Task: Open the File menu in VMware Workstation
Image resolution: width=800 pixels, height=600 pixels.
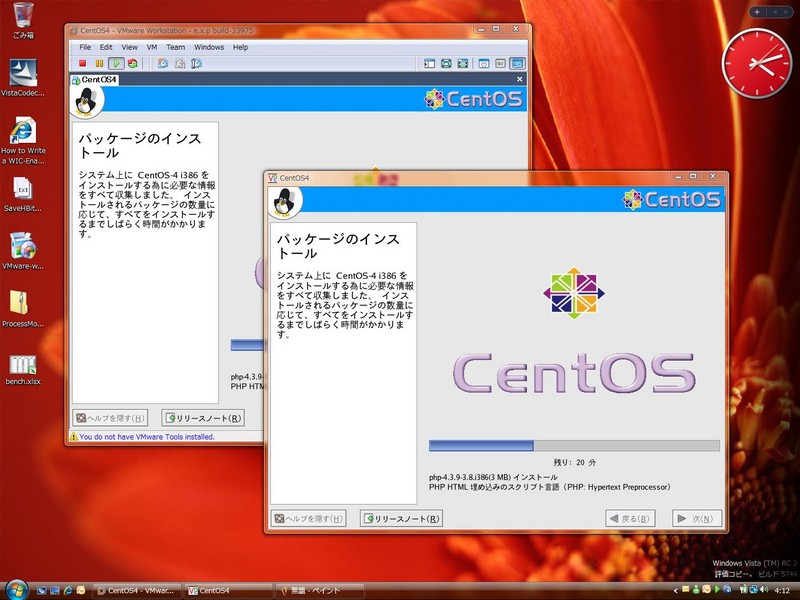Action: coord(85,47)
